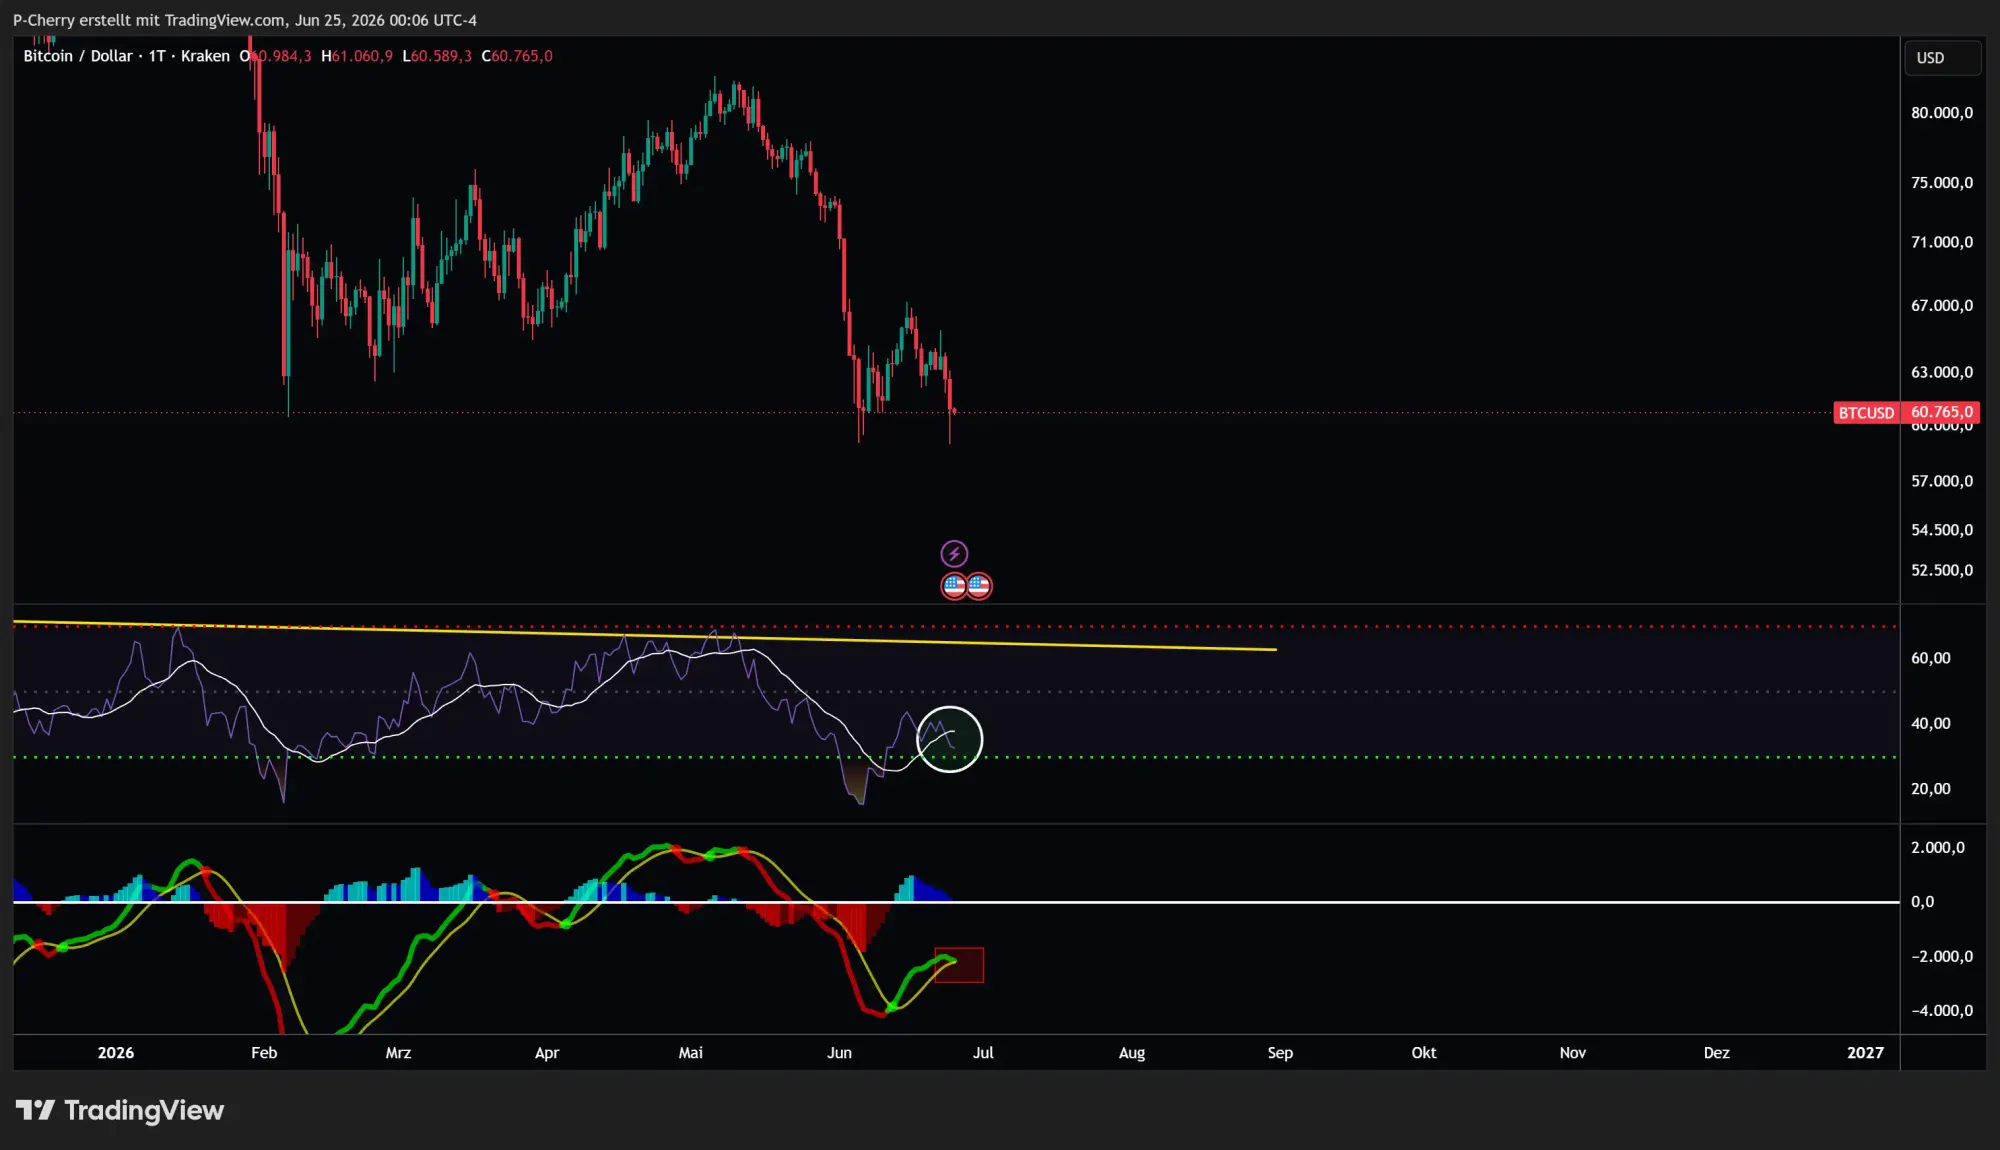Select the yellow trendline in RSI pane
The height and width of the screenshot is (1150, 2000).
(645, 636)
